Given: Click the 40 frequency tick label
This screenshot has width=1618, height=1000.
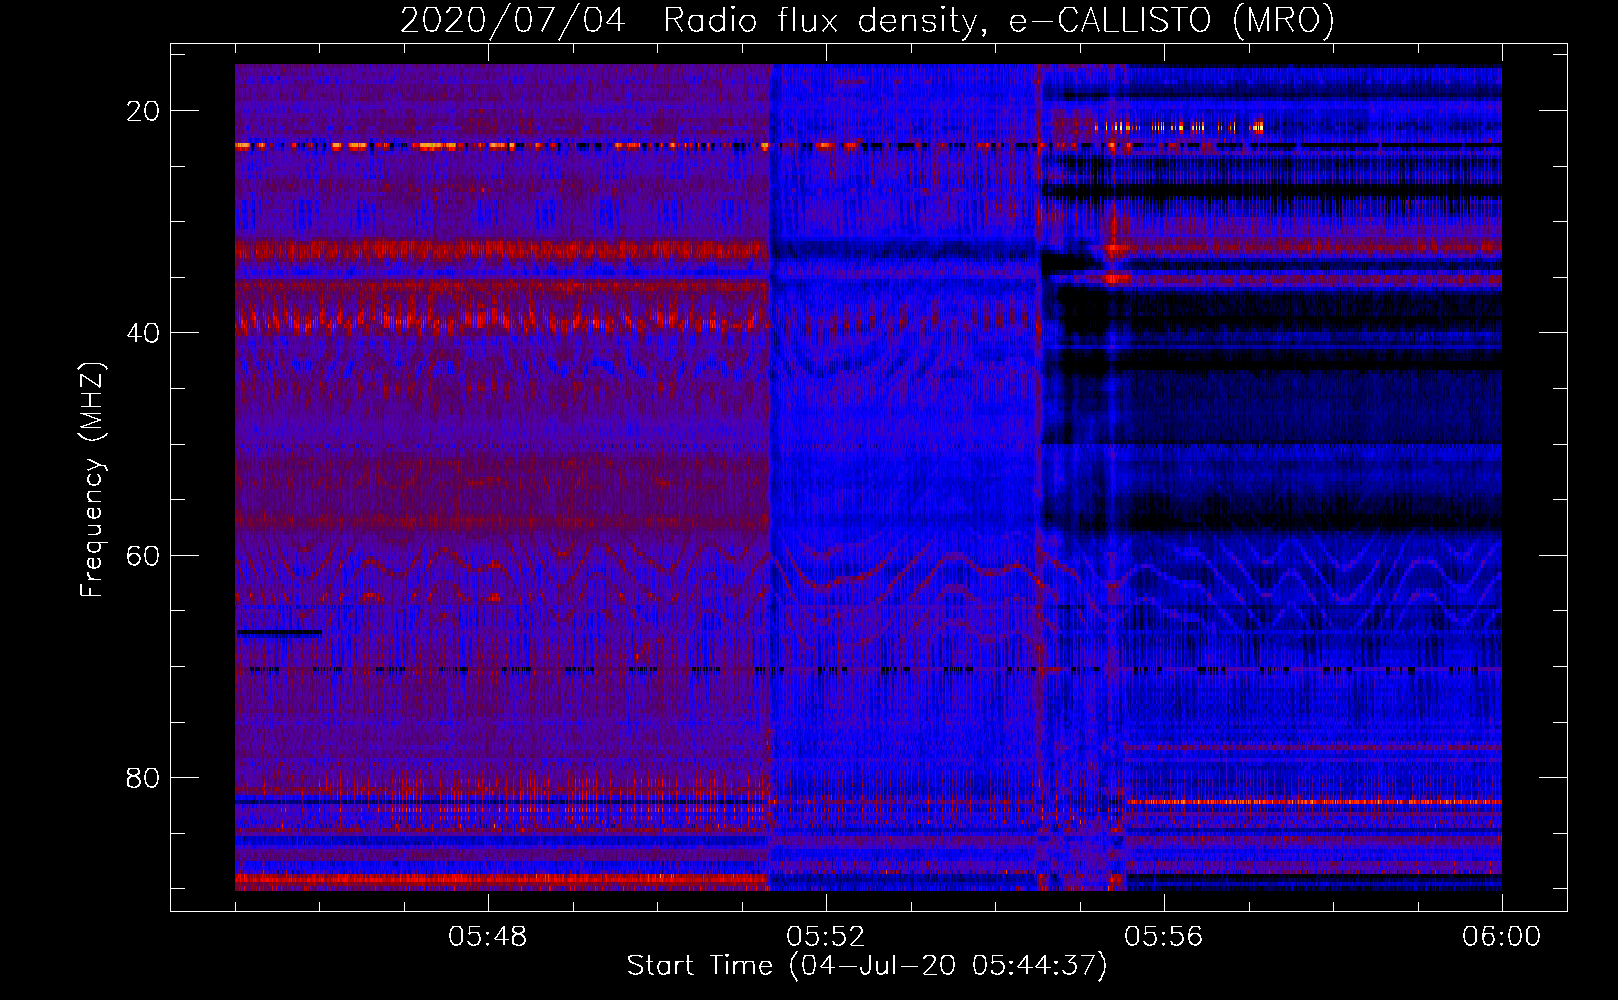Looking at the screenshot, I should pos(143,333).
